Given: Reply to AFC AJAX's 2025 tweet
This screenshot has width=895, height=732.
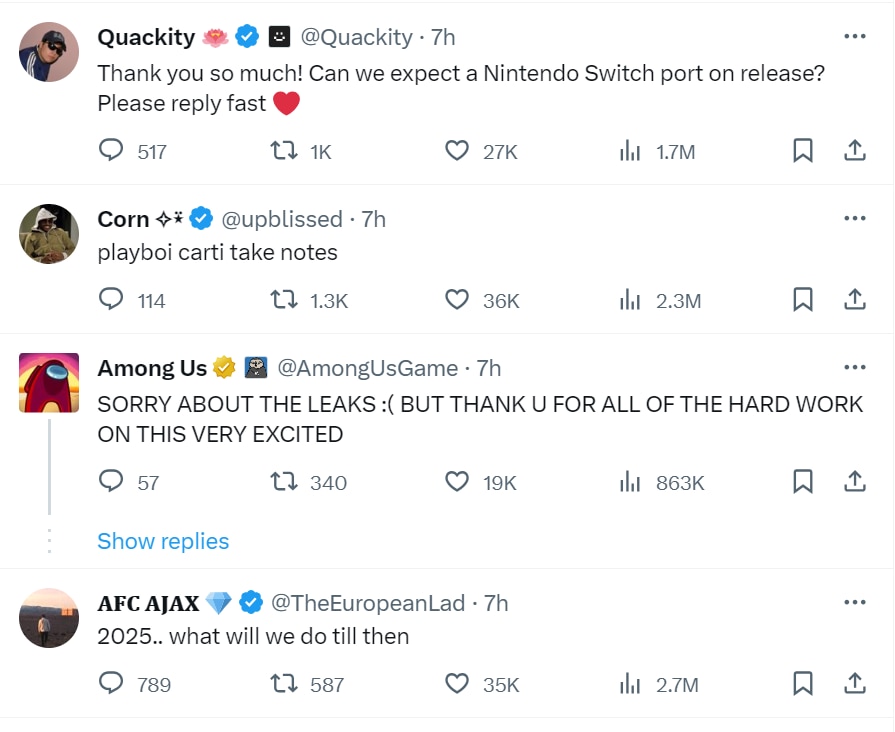Looking at the screenshot, I should pyautogui.click(x=111, y=684).
